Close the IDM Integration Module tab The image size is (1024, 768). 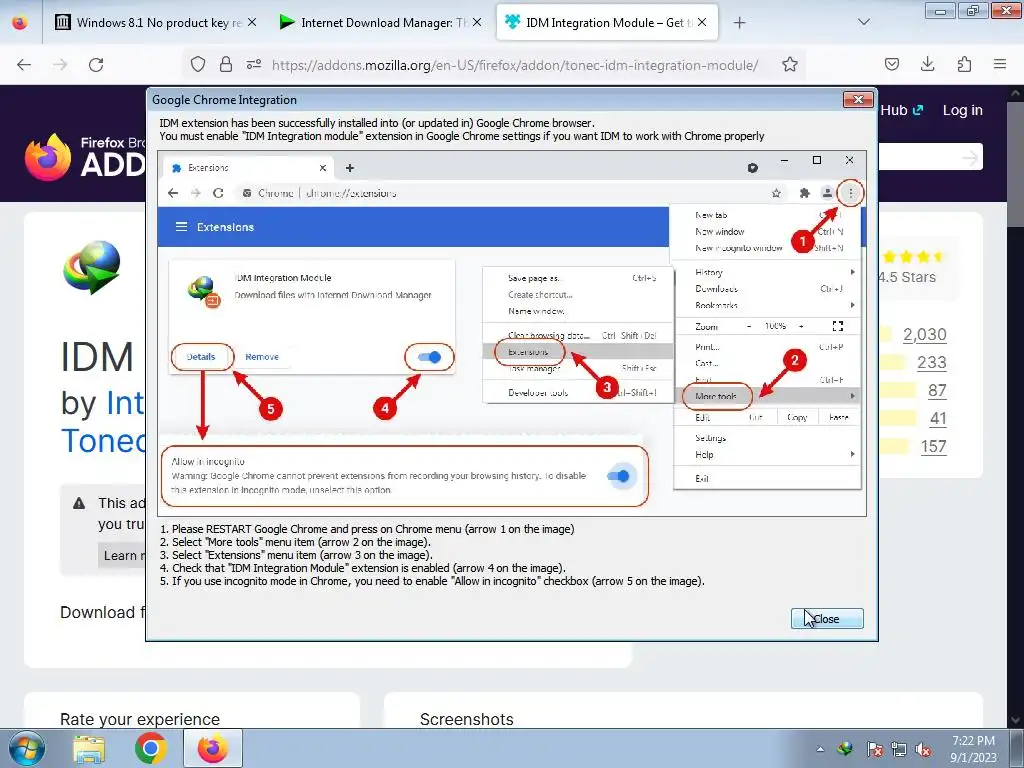click(x=702, y=22)
